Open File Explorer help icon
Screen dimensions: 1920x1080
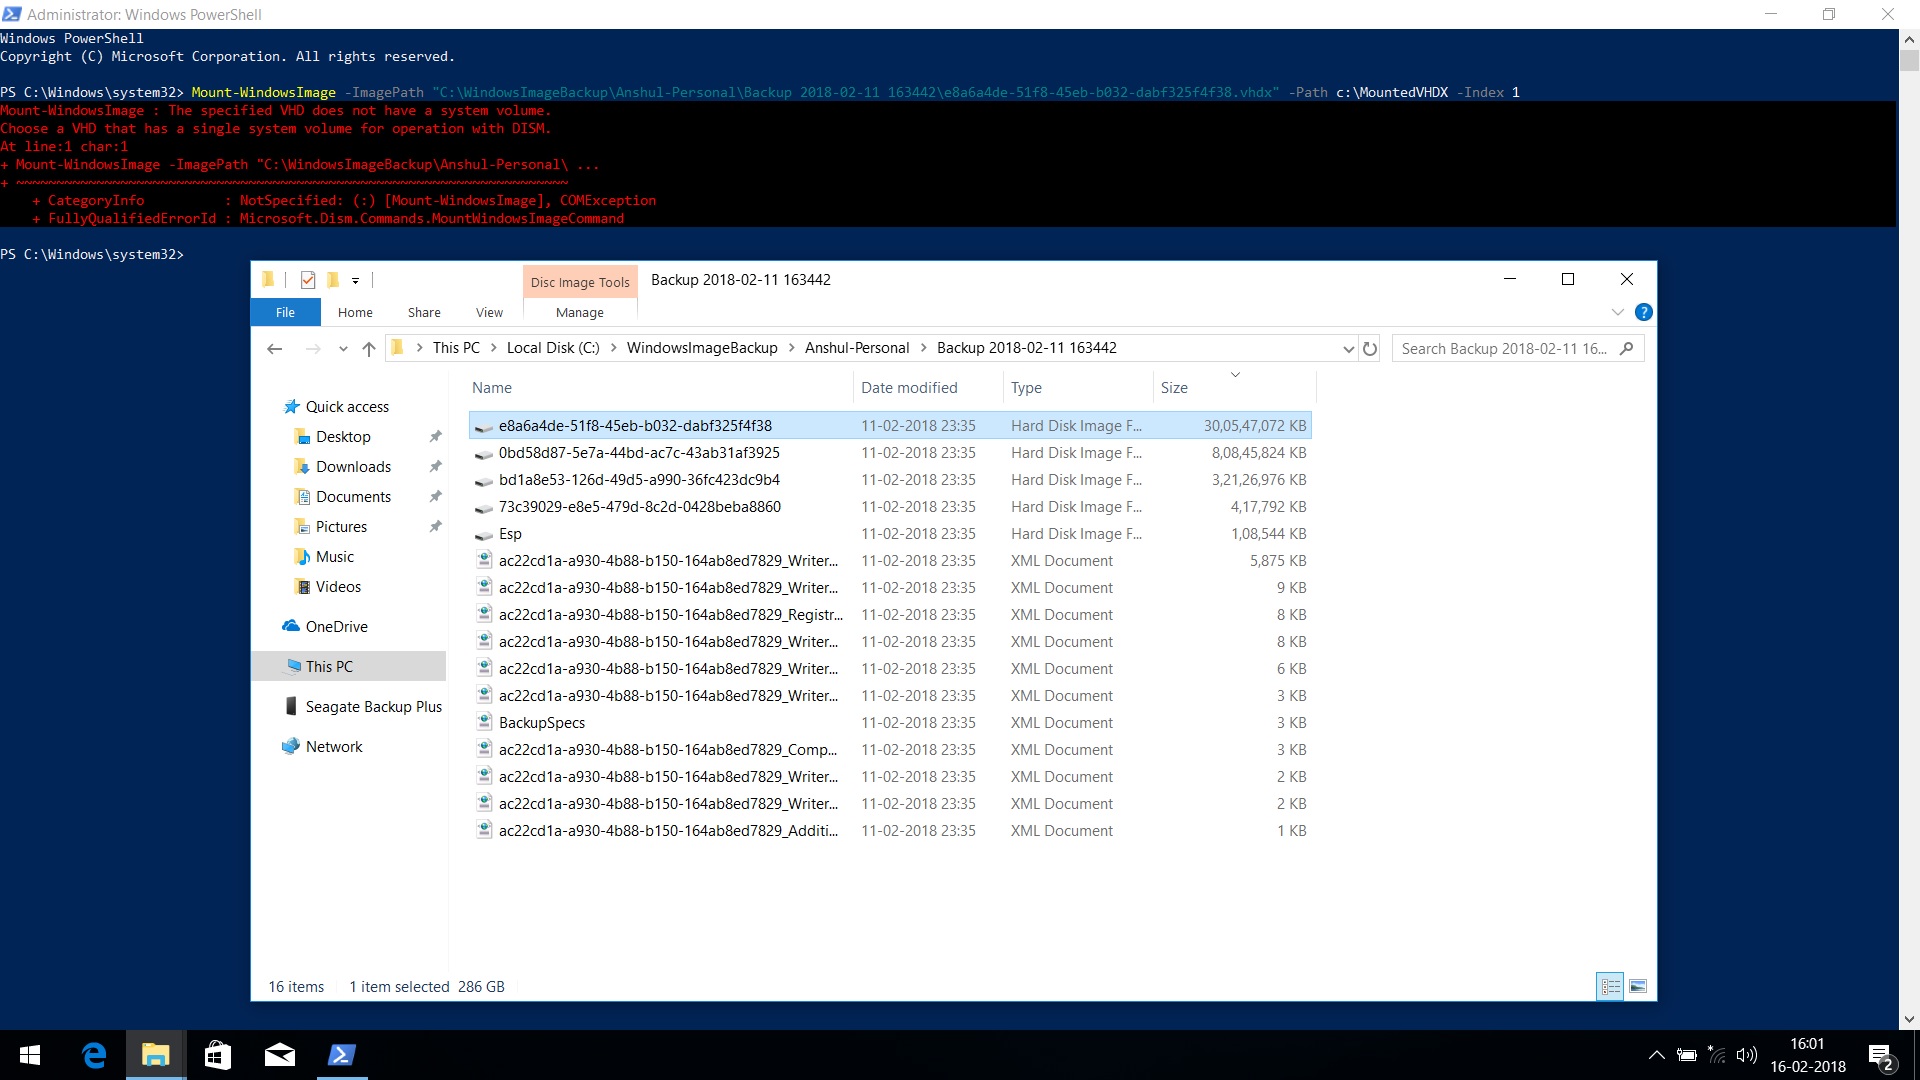coord(1643,312)
